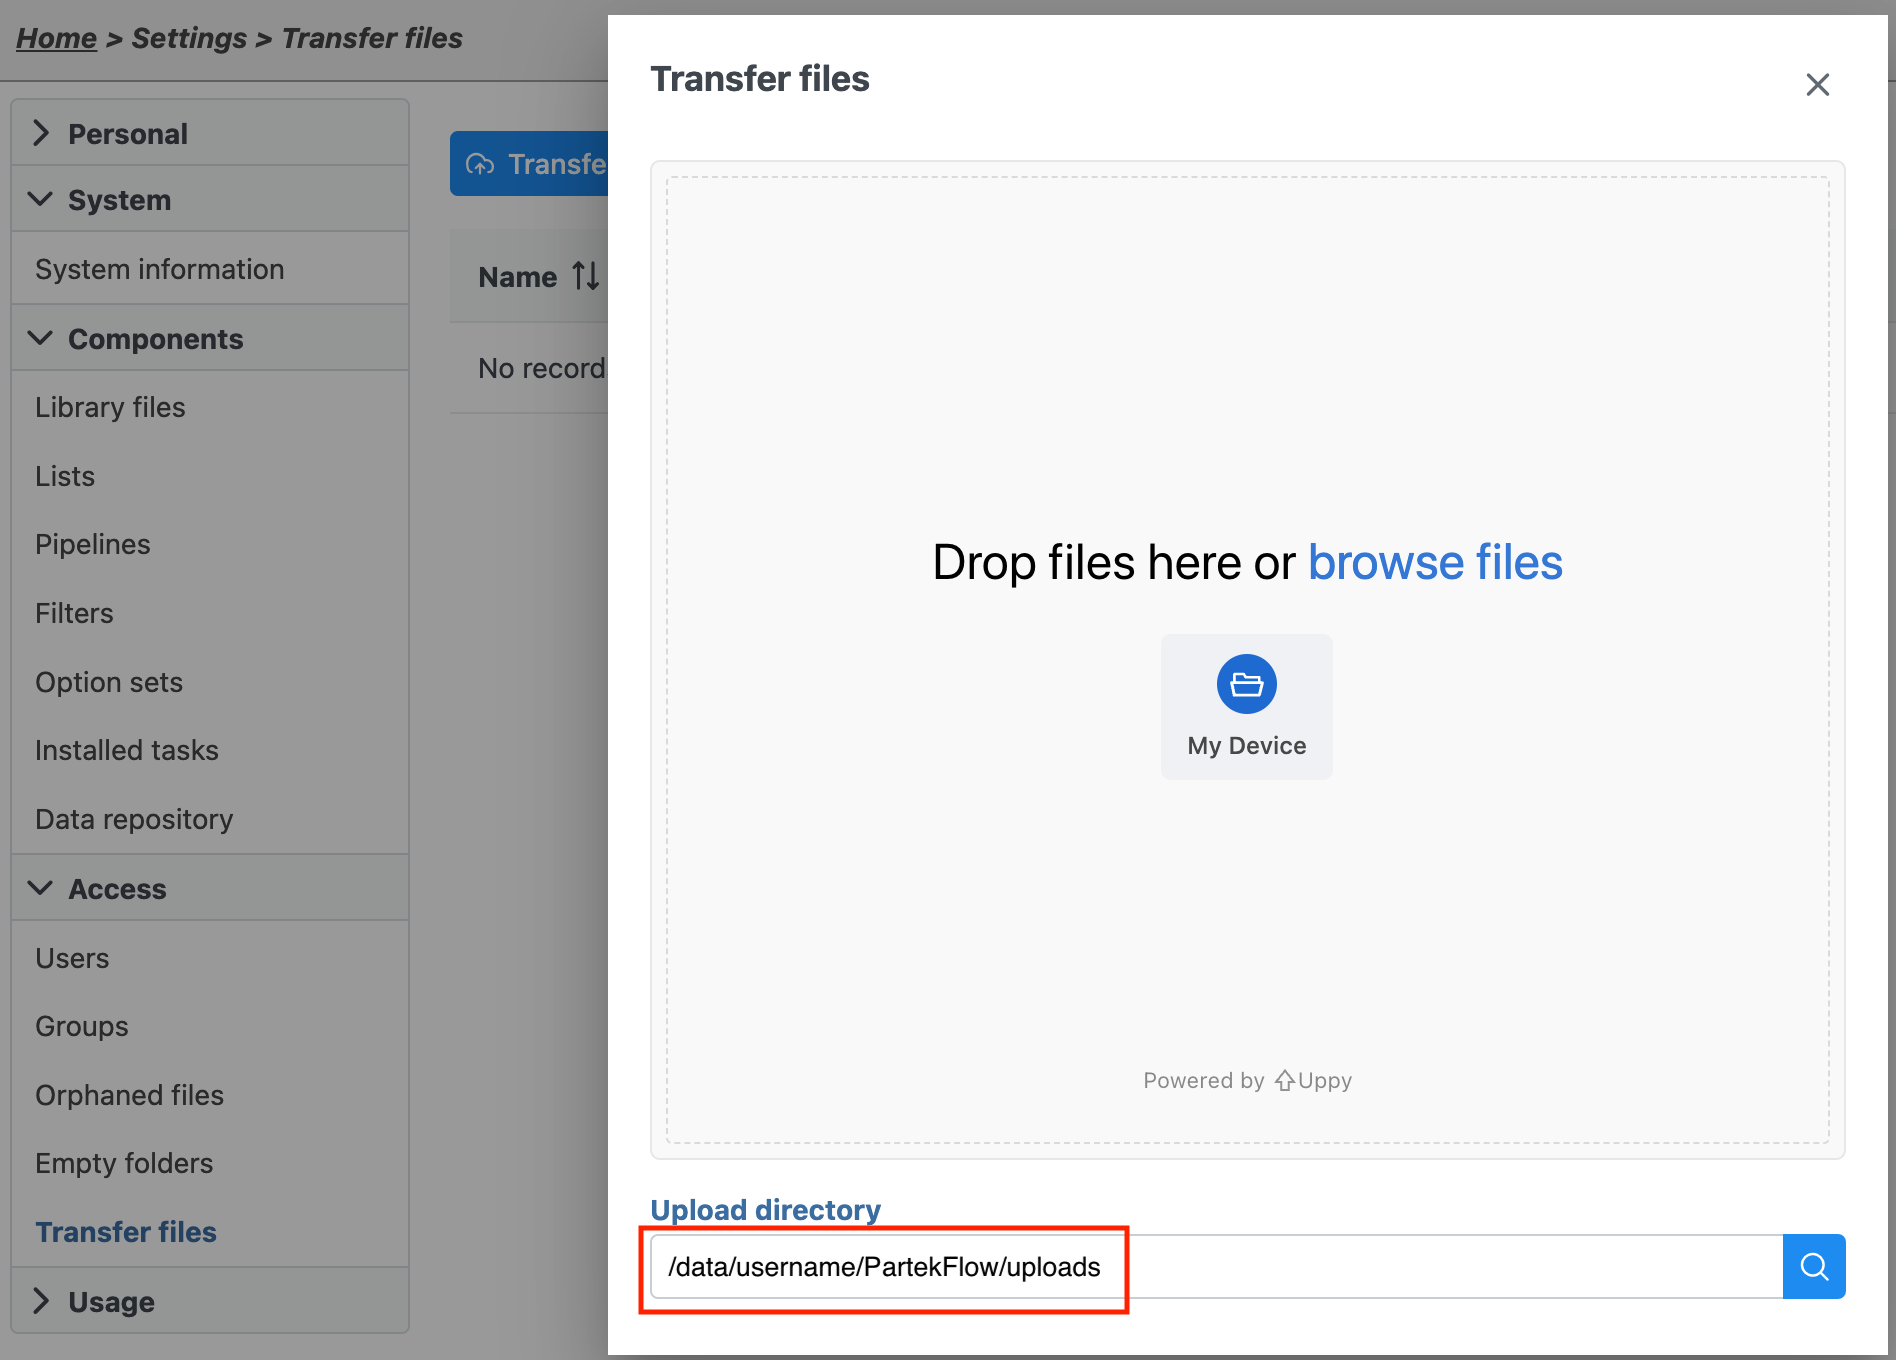Select Users under Access
1896x1360 pixels.
[72, 958]
